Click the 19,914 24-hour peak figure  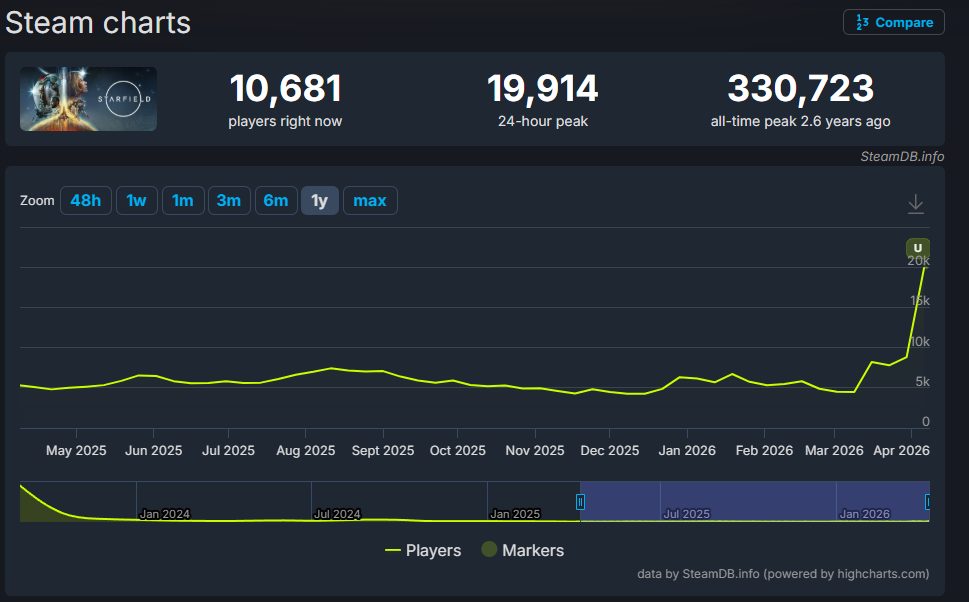click(543, 88)
